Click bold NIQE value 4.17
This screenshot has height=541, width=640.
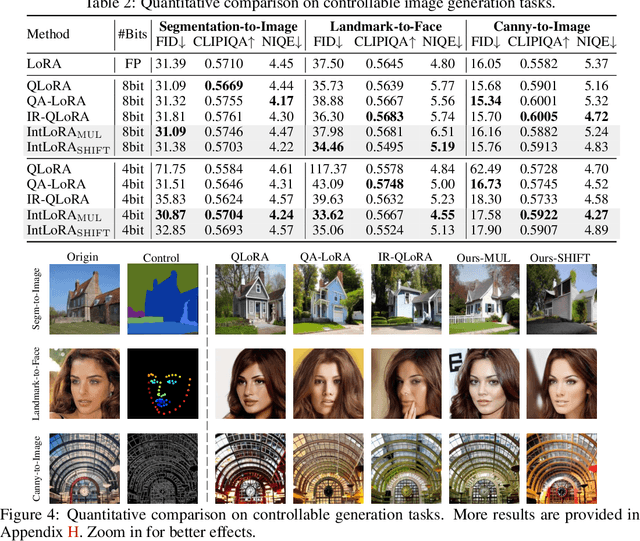pyautogui.click(x=281, y=101)
